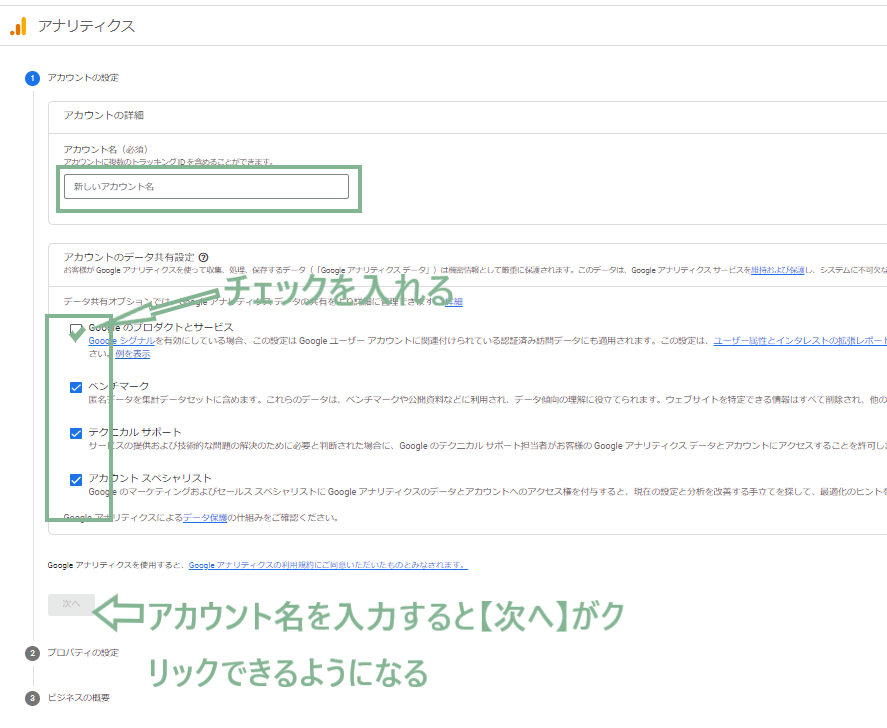Viewport: 887px width, 728px height.
Task: Open ユーザー属性とインタレストの拡張レポート link
Action: (x=800, y=341)
